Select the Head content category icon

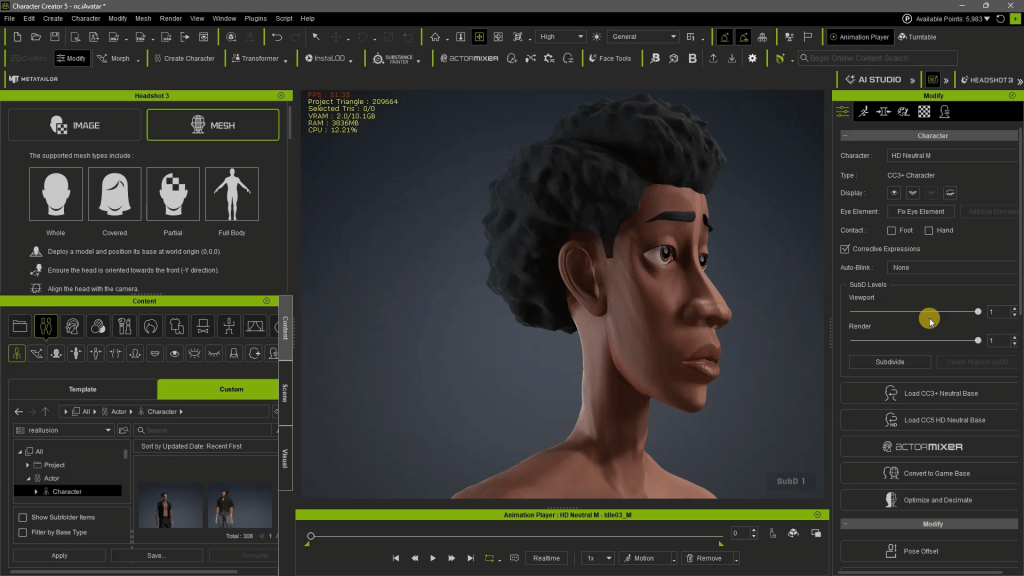click(x=72, y=326)
